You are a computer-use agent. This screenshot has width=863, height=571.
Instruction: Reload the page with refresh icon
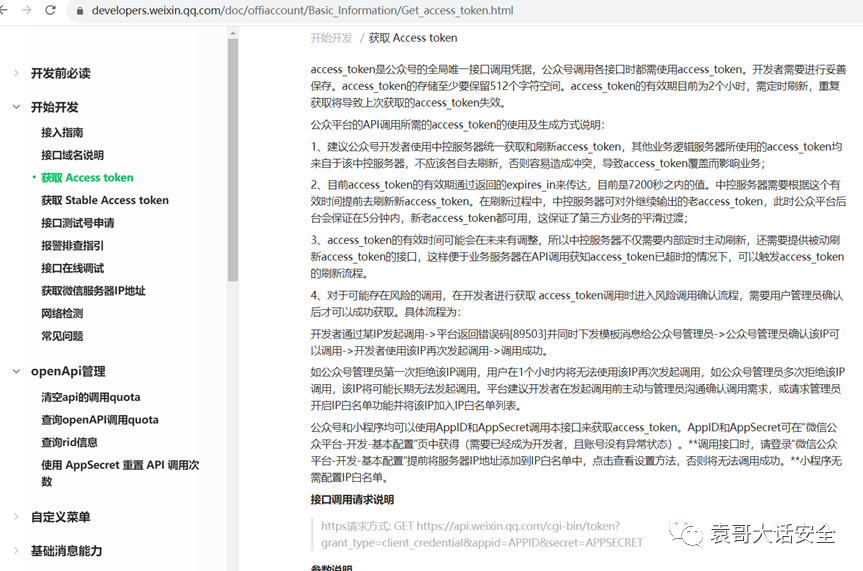pyautogui.click(x=50, y=10)
